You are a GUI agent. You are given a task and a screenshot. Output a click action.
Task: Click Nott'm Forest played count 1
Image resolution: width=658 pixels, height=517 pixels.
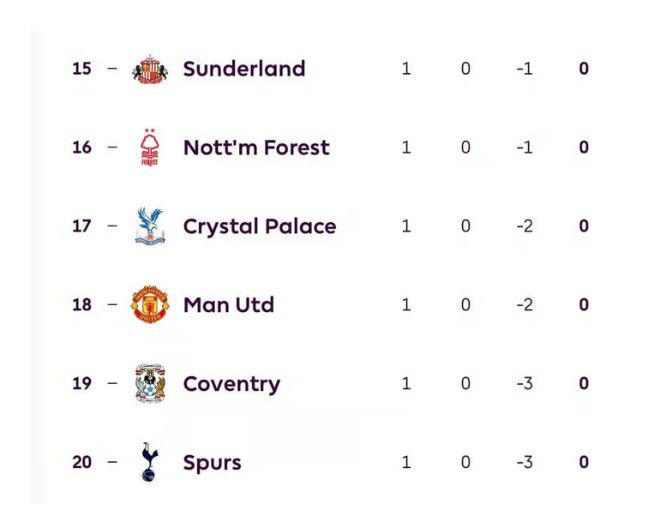click(x=406, y=147)
